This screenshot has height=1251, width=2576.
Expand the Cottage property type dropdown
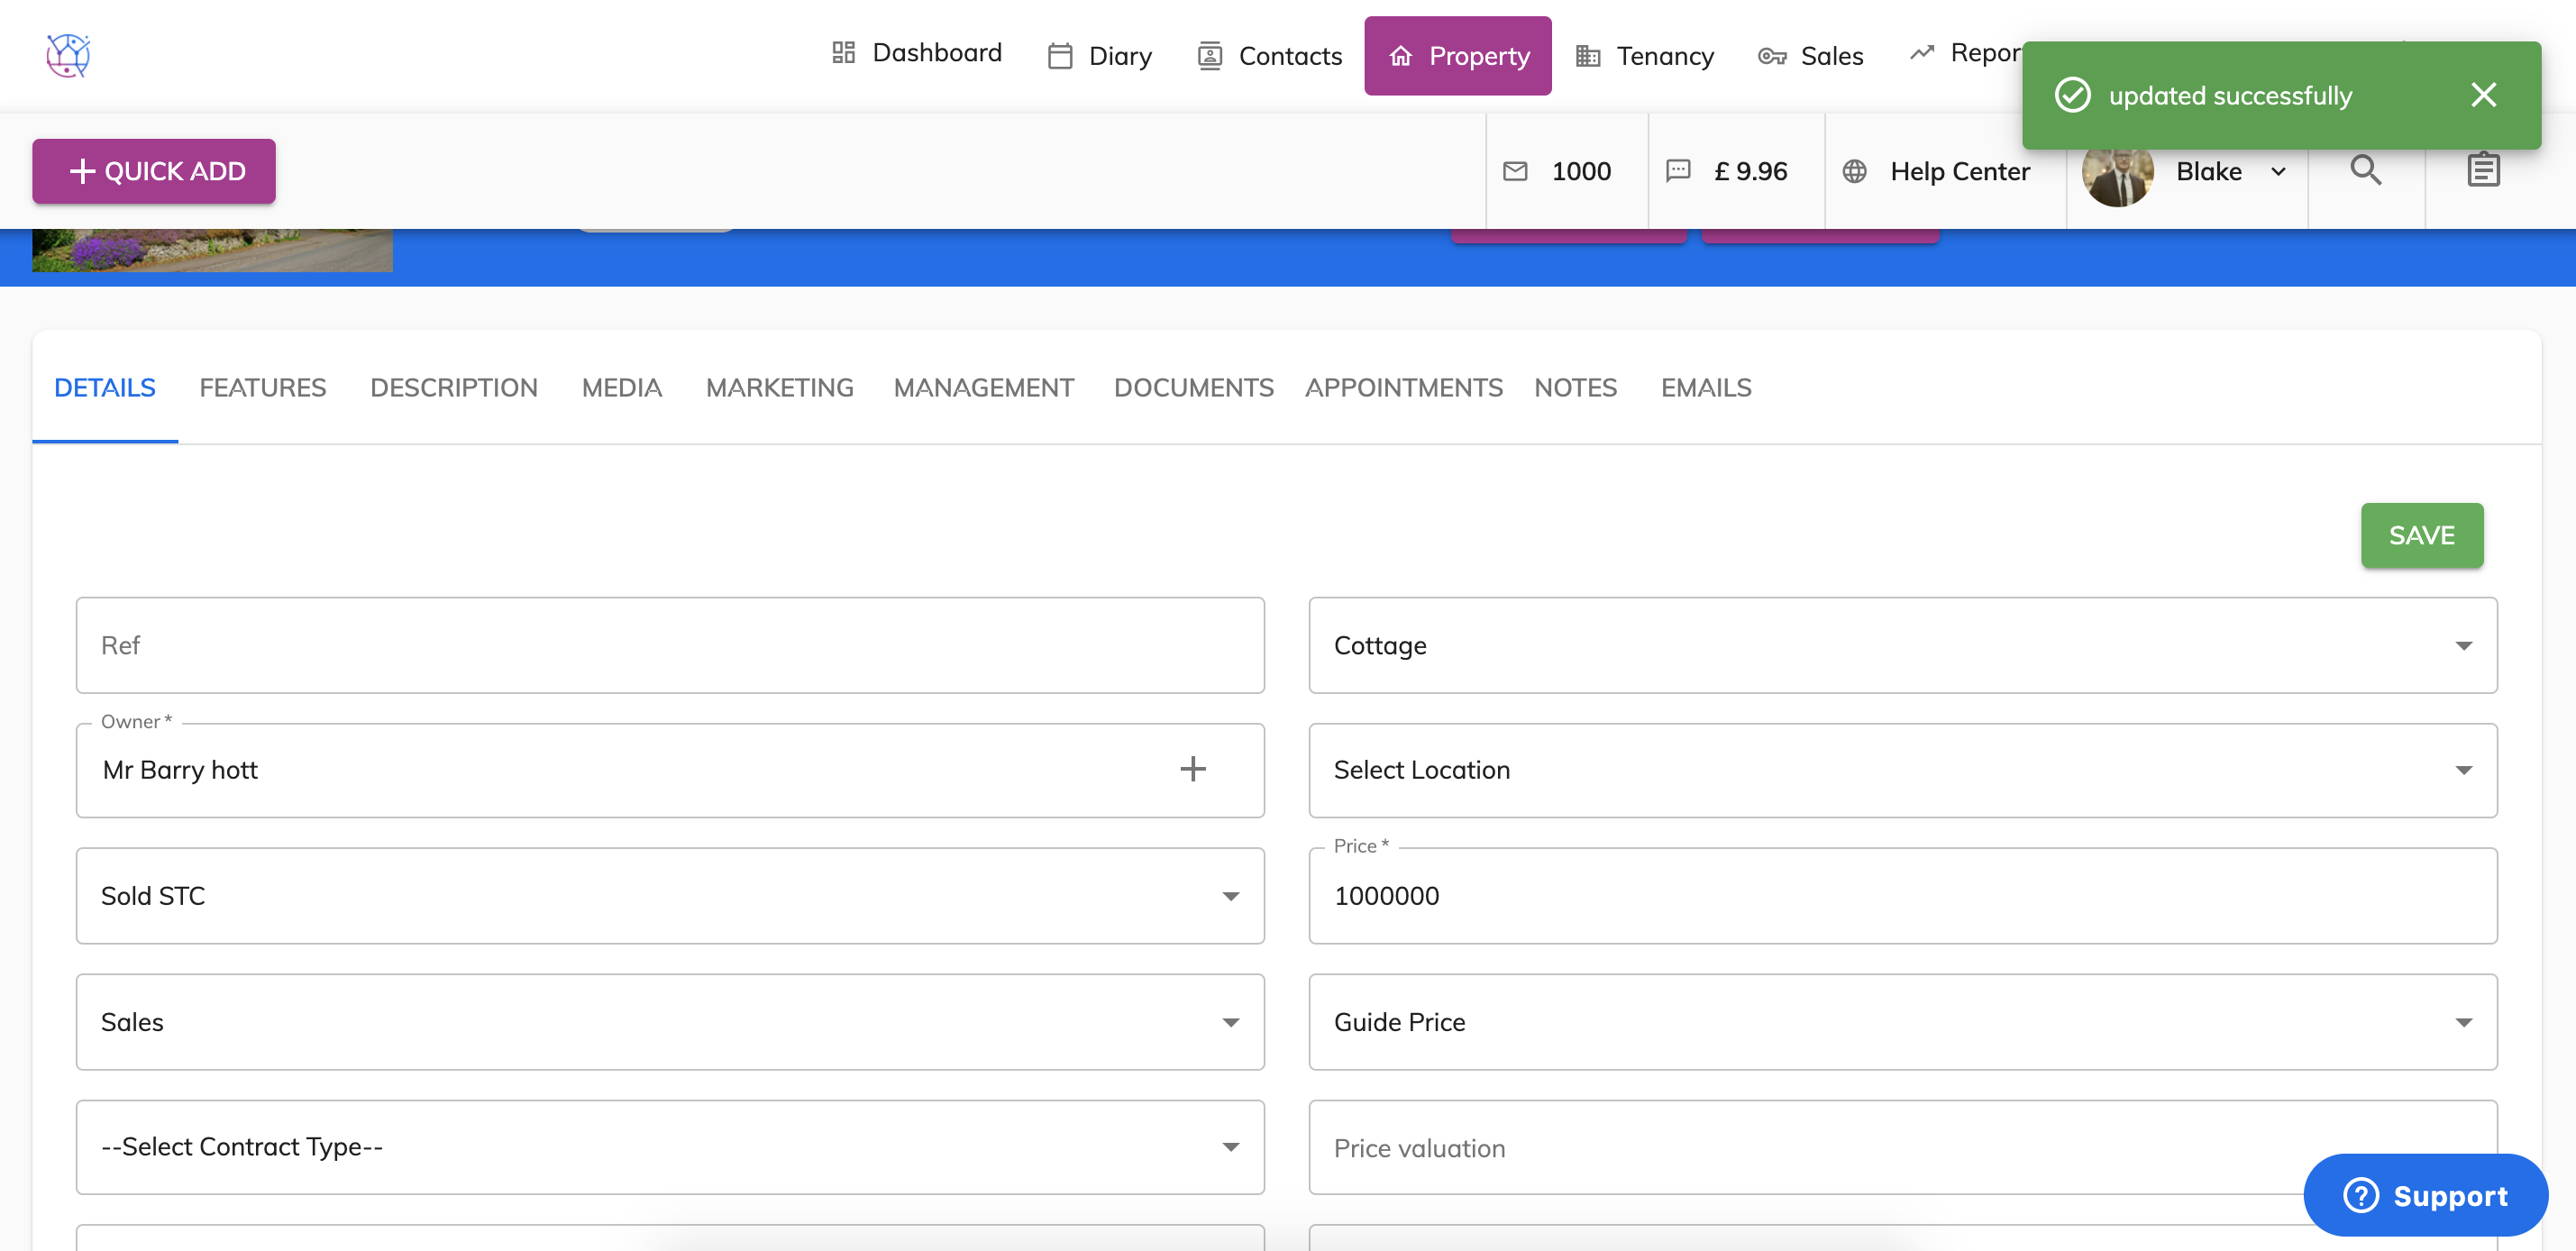click(1902, 645)
